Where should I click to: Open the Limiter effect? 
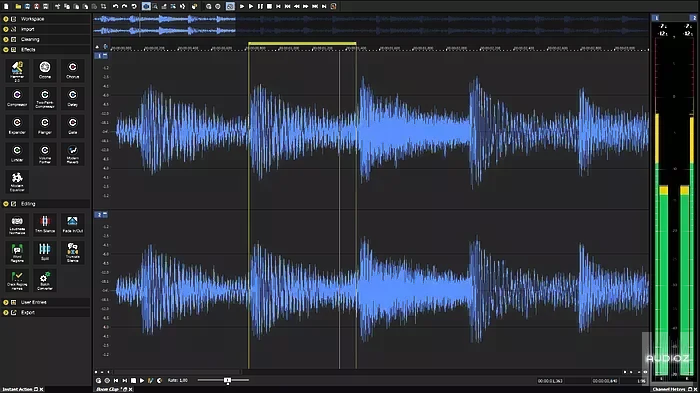pyautogui.click(x=17, y=153)
